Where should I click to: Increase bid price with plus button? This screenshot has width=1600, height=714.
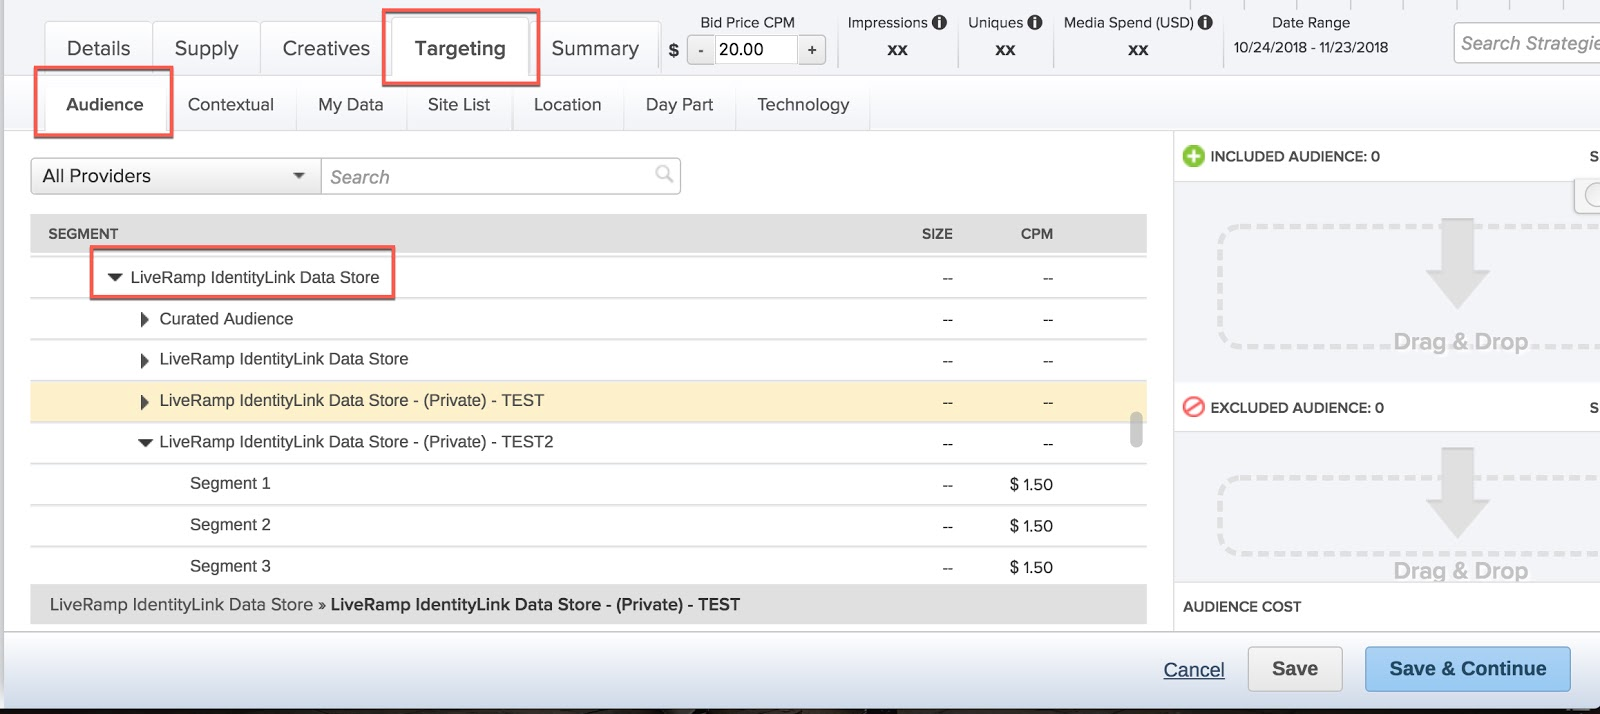(x=812, y=49)
